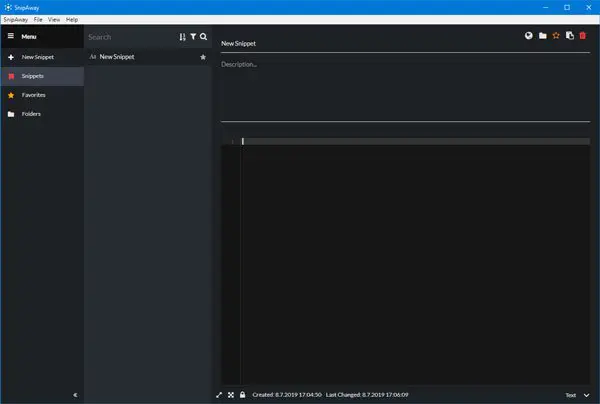Collapse the sidebar with double chevron
Image resolution: width=600 pixels, height=404 pixels.
click(75, 395)
